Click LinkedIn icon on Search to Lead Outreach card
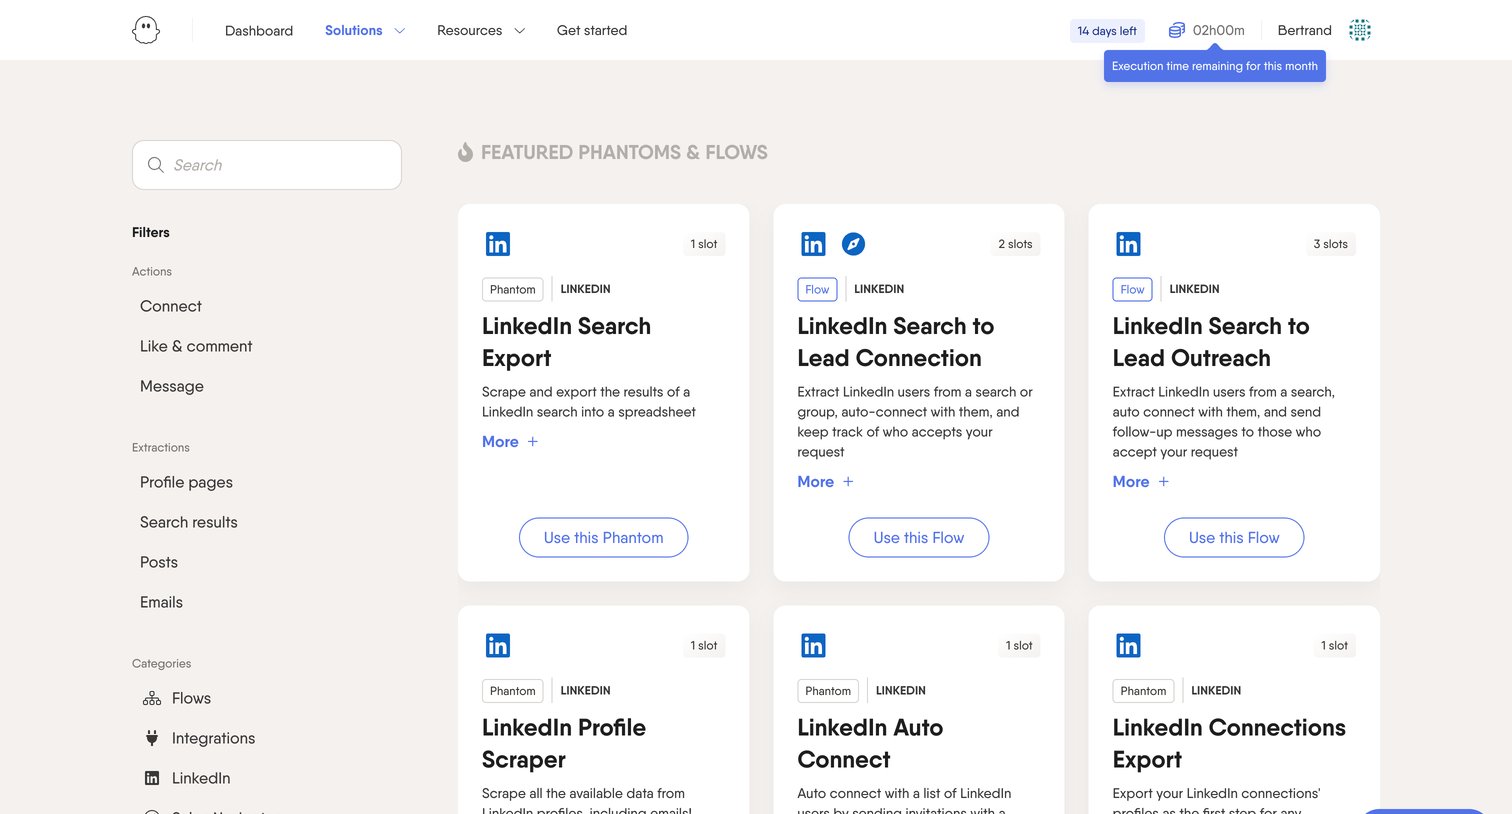Screen dimensions: 1512x814 coord(1128,244)
